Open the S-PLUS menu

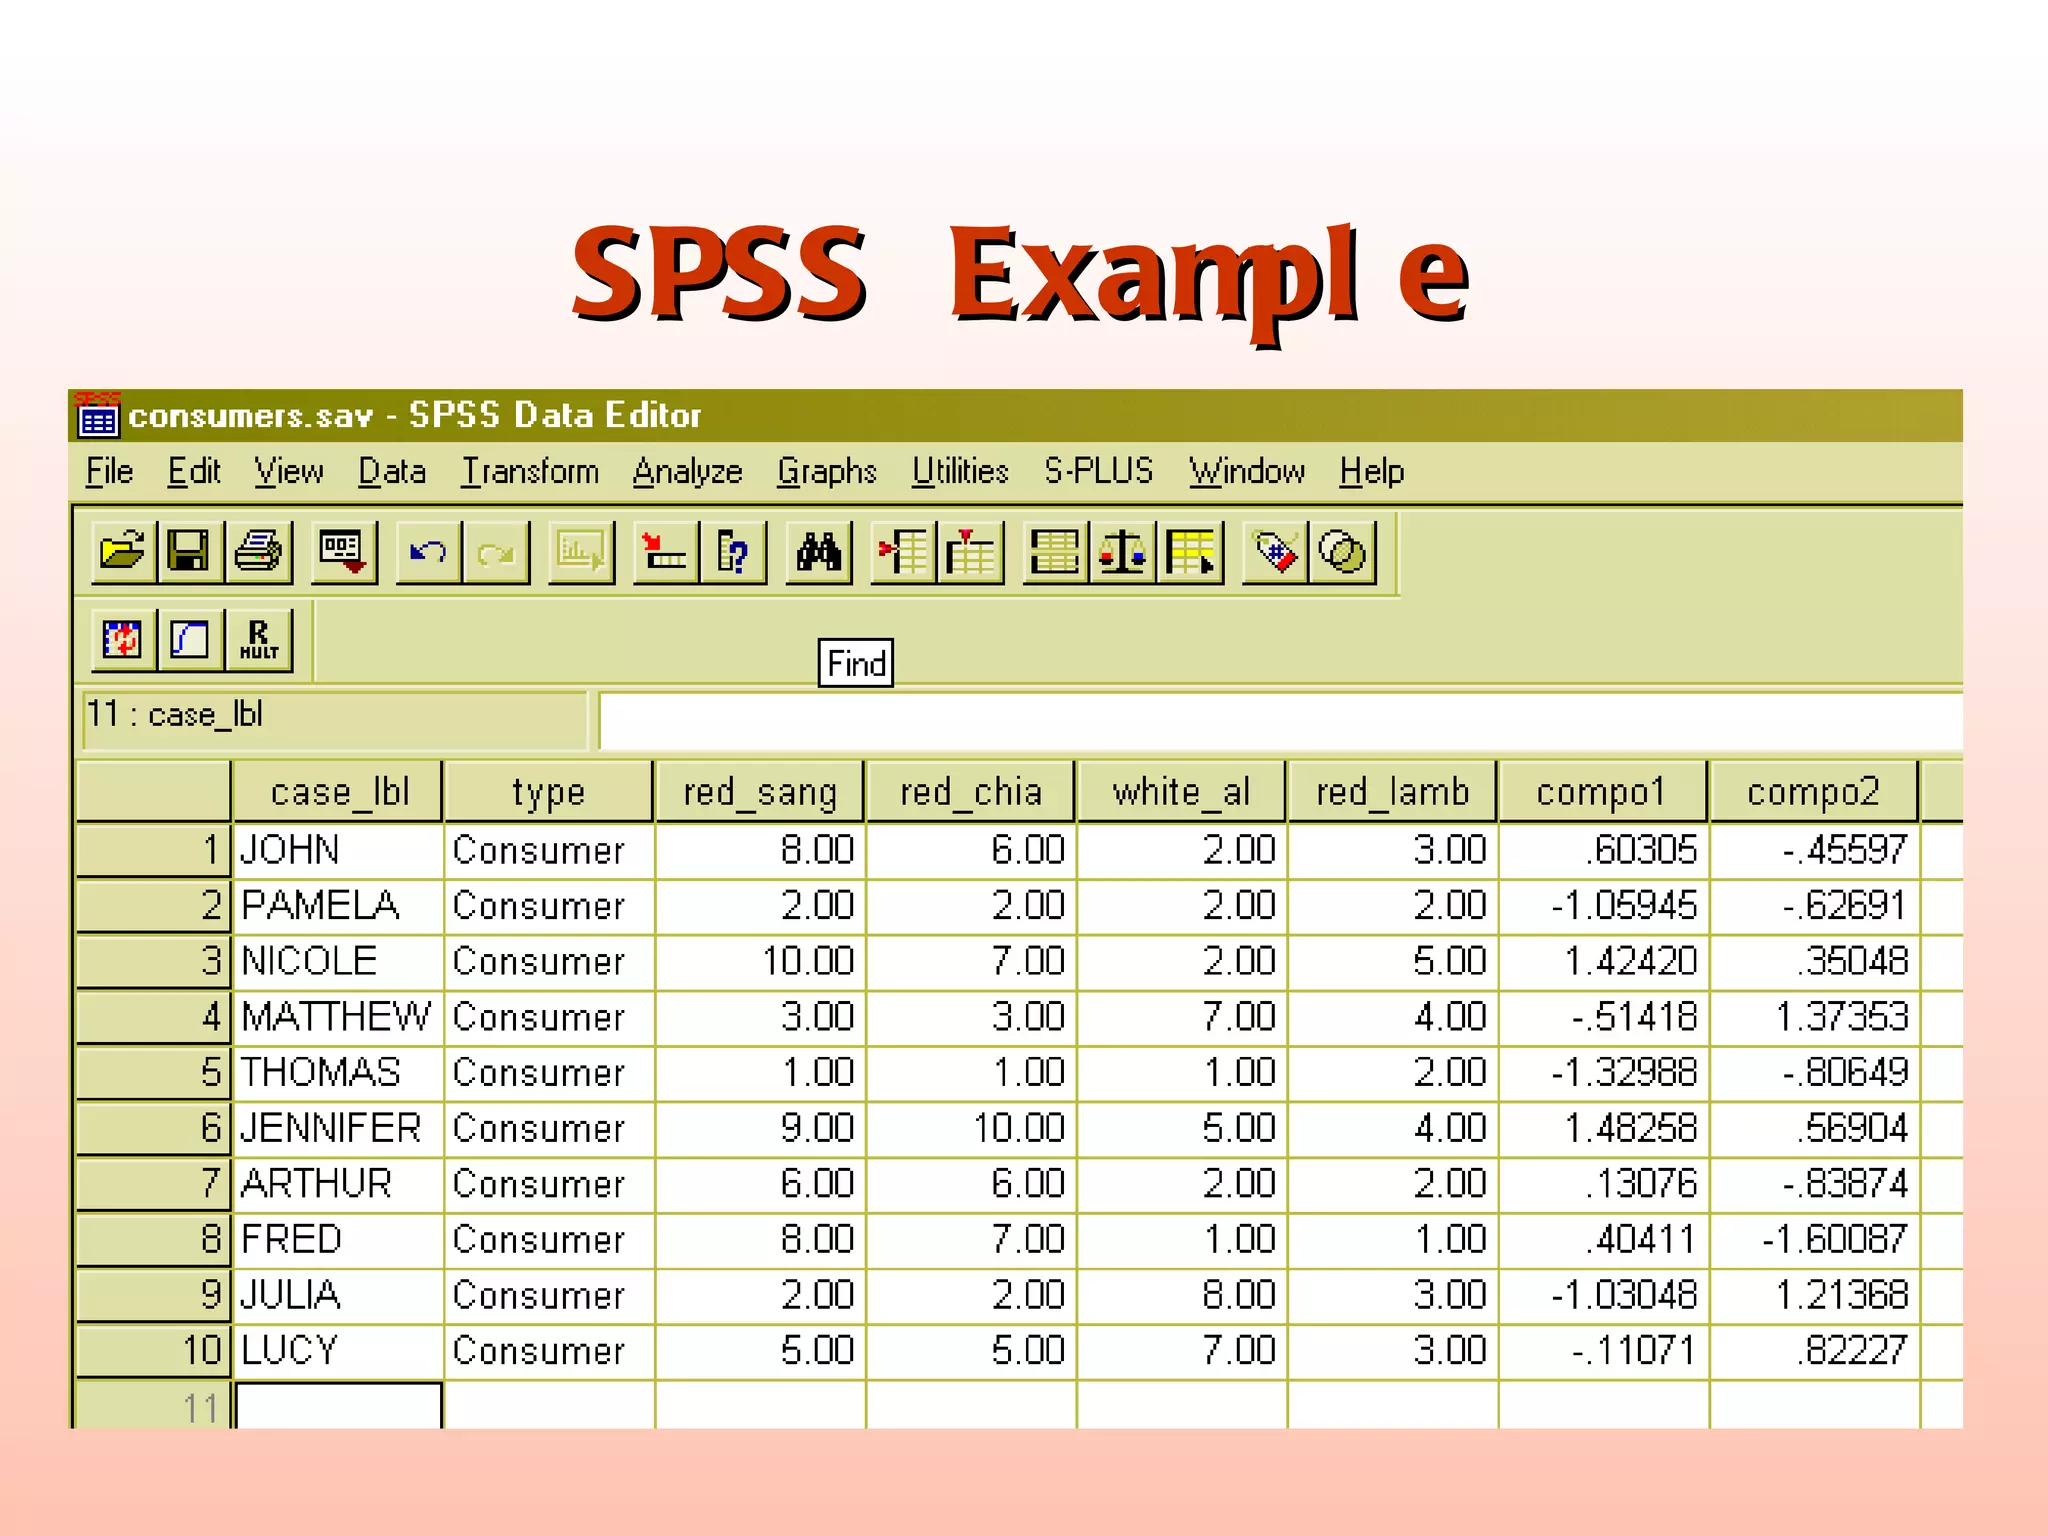click(1099, 471)
